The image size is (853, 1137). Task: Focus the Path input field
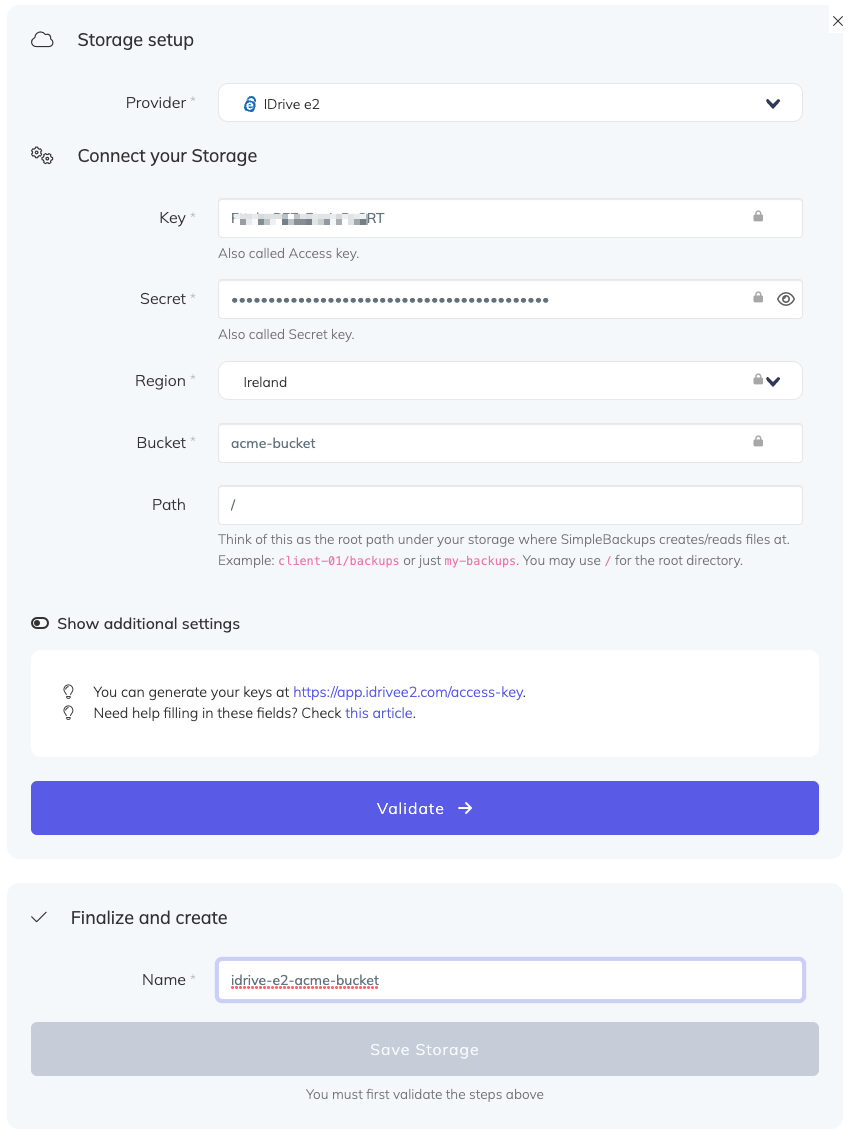pyautogui.click(x=510, y=505)
